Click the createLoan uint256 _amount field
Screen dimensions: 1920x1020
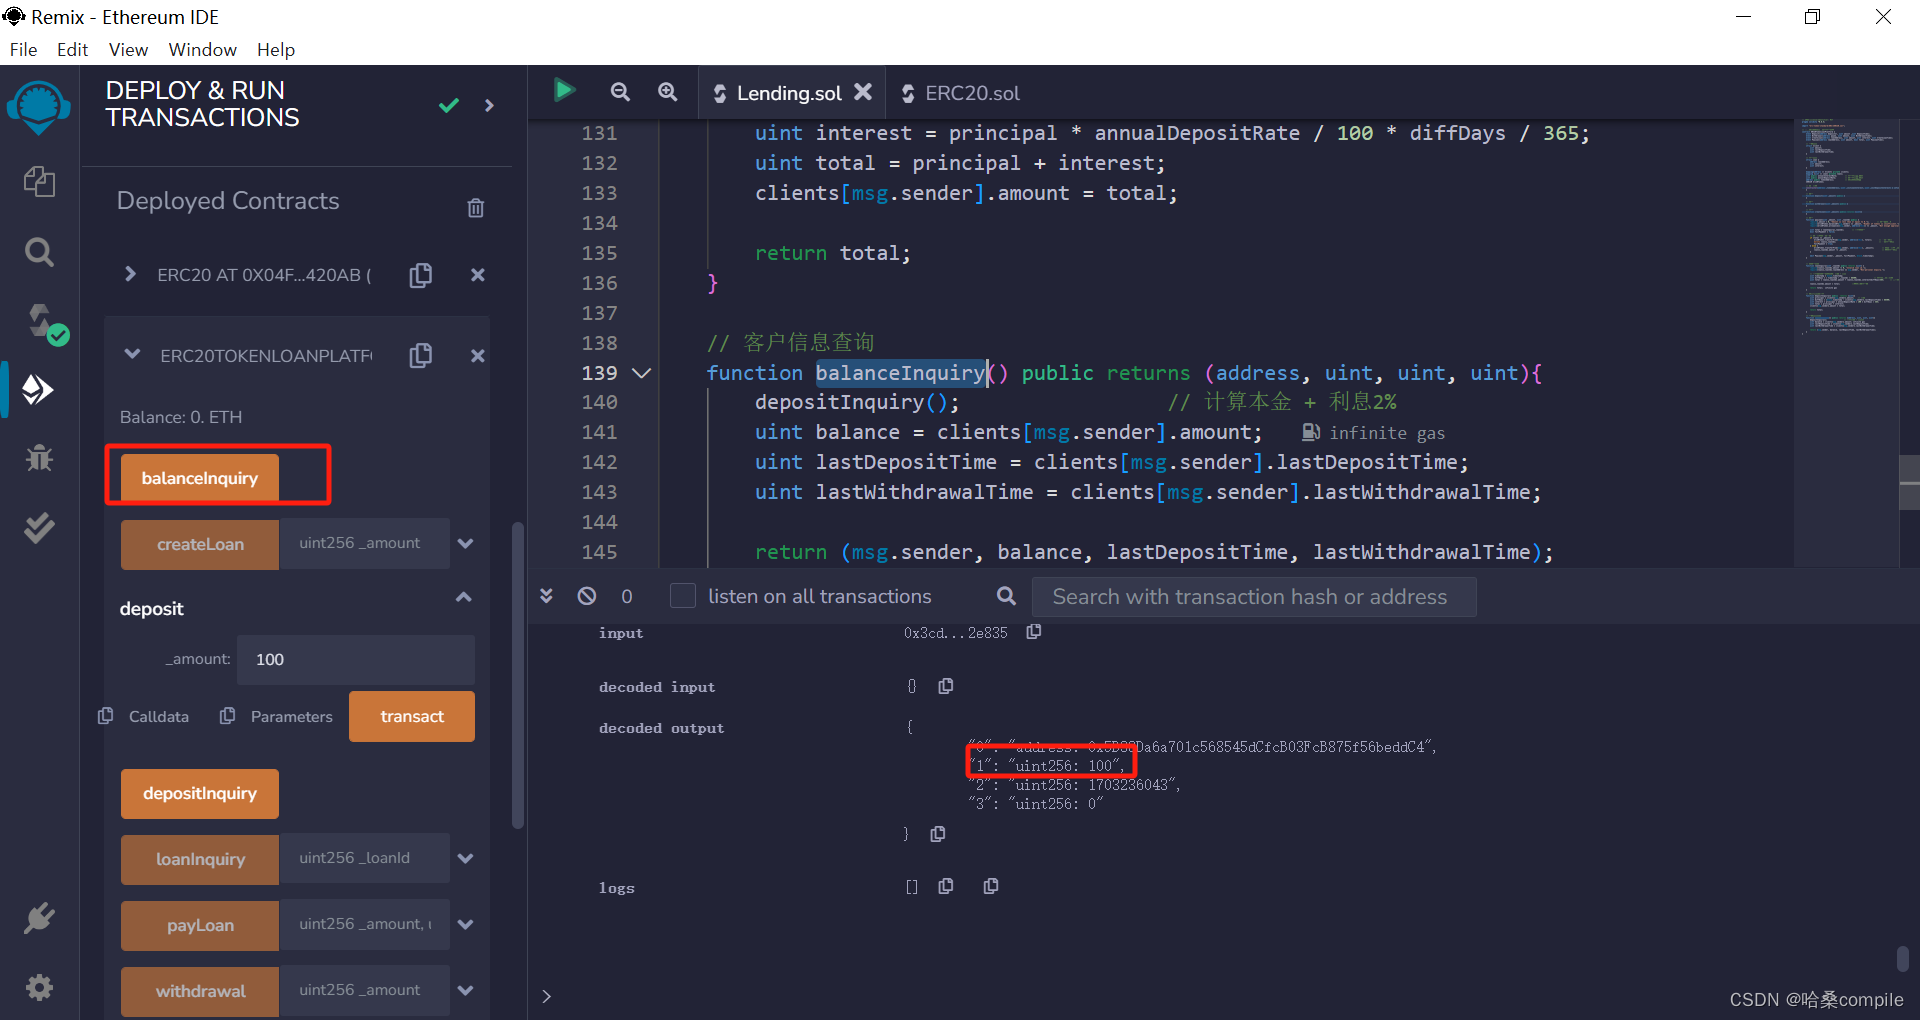coord(365,543)
